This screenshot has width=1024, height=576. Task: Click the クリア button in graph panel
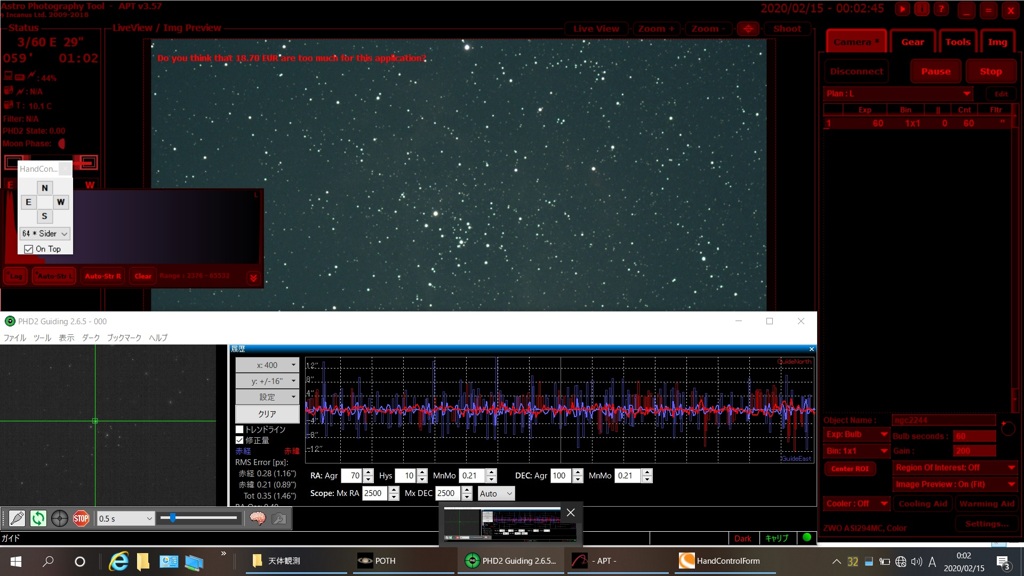tap(267, 414)
